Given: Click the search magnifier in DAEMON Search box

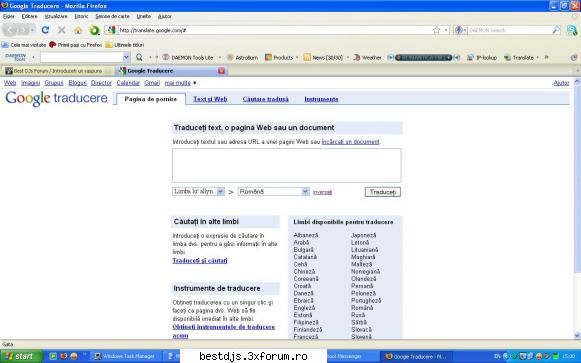Looking at the screenshot, I should [x=556, y=30].
